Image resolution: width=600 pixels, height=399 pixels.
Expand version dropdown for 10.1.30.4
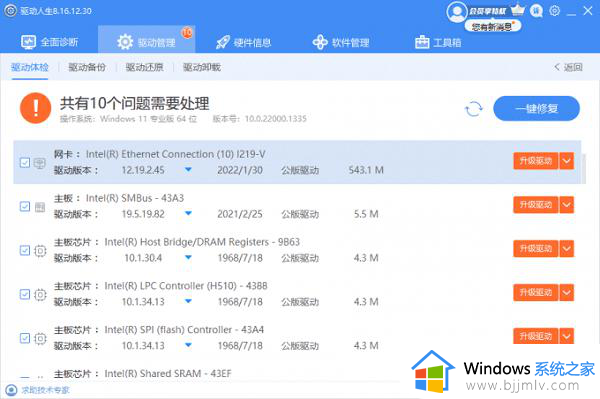point(188,257)
